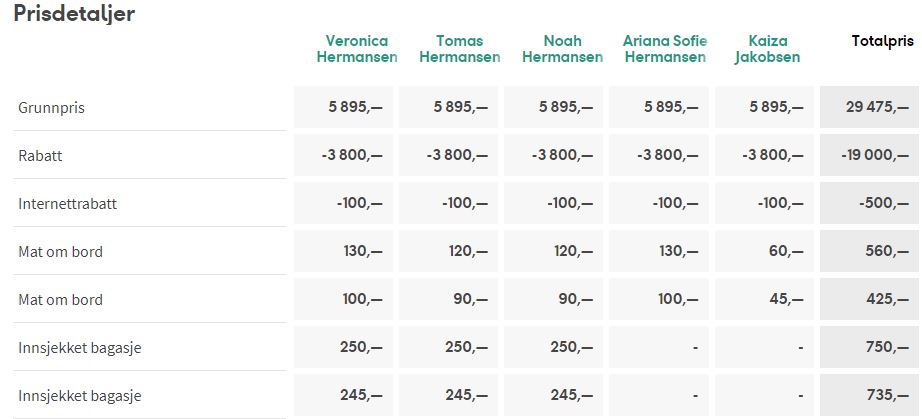Click the second Mat om bord label
The width and height of the screenshot is (922, 419).
[x=61, y=300]
